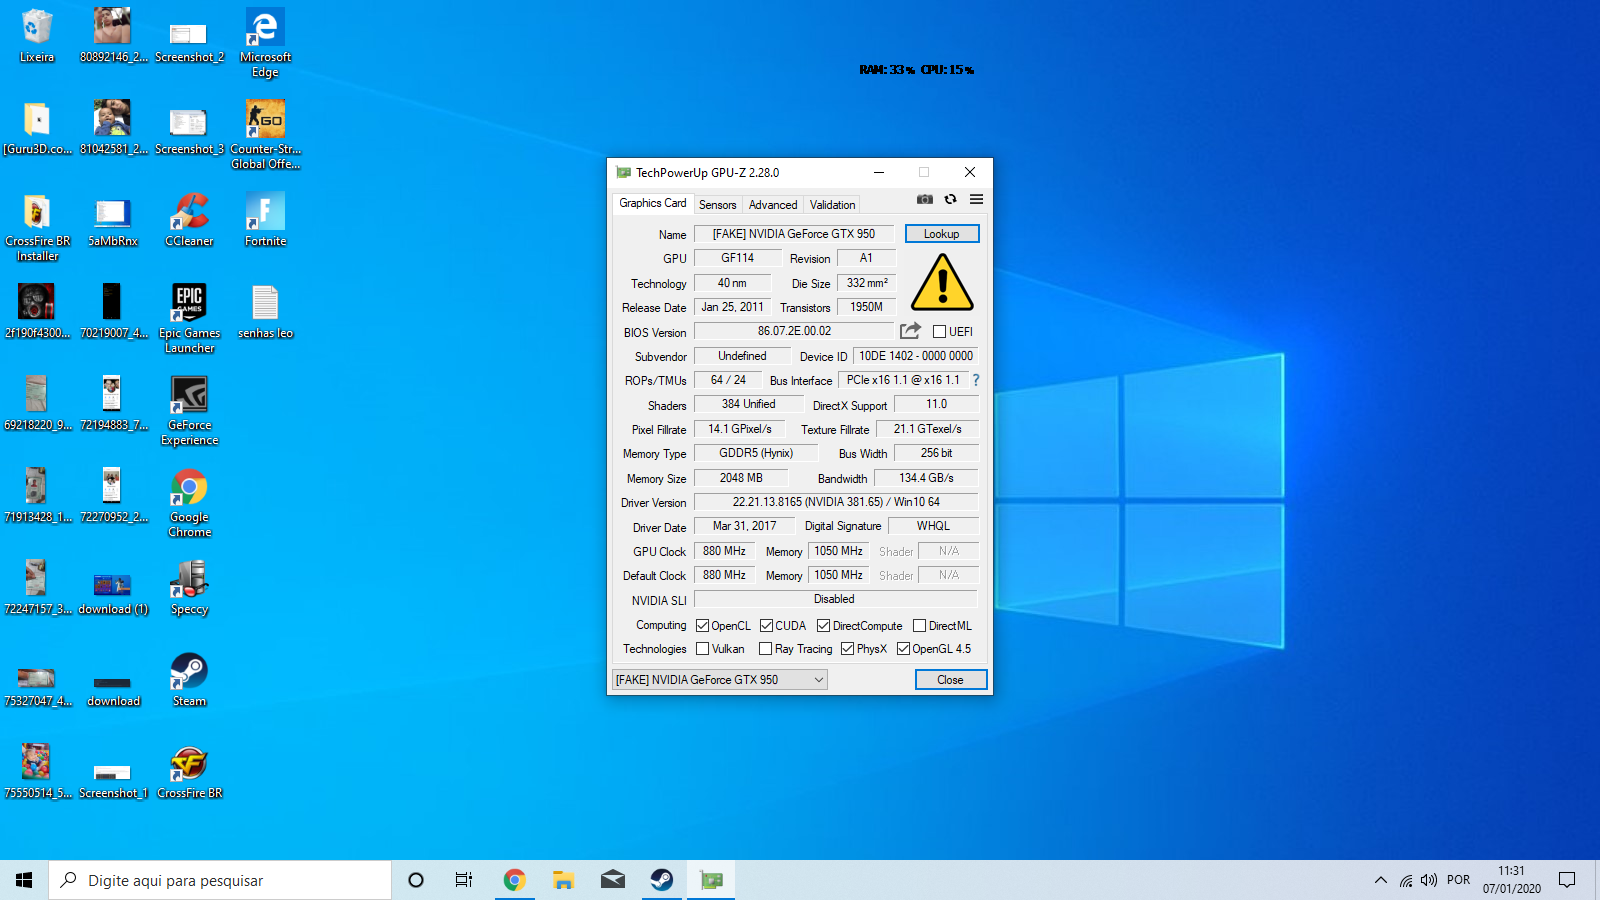Toggle the OpenCL checkbox

(x=702, y=626)
